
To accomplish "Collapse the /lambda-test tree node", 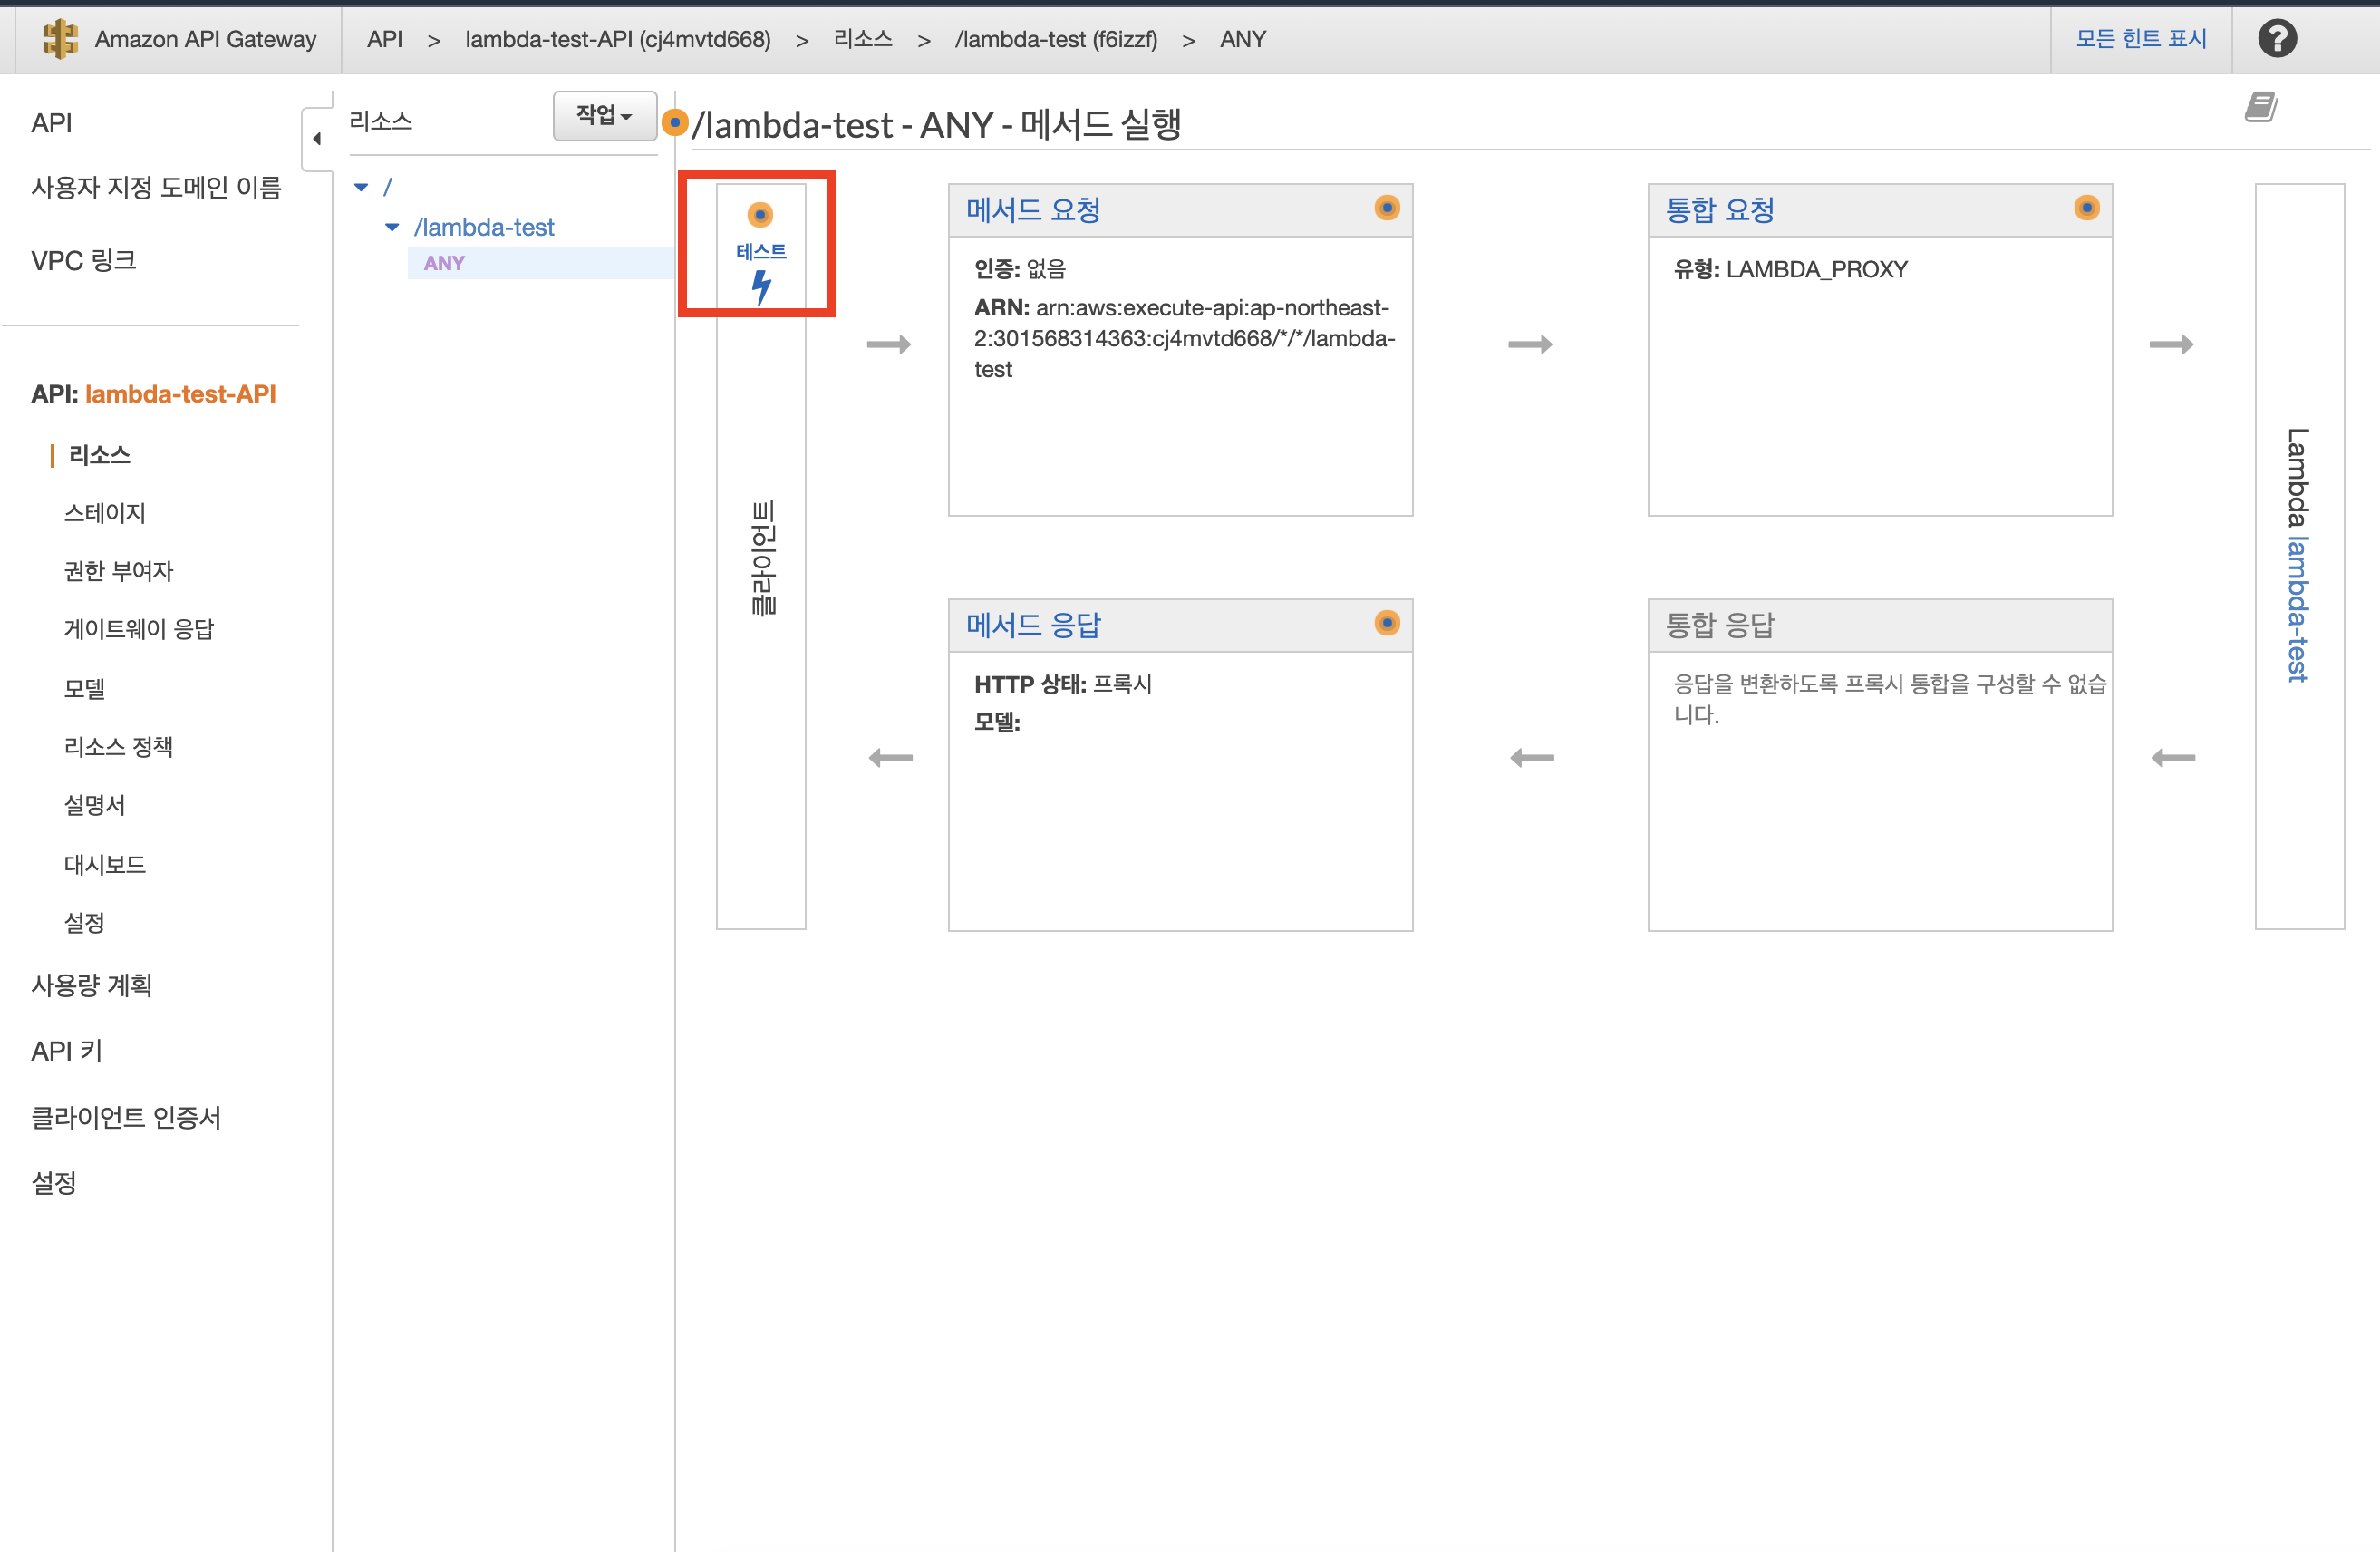I will (x=392, y=227).
